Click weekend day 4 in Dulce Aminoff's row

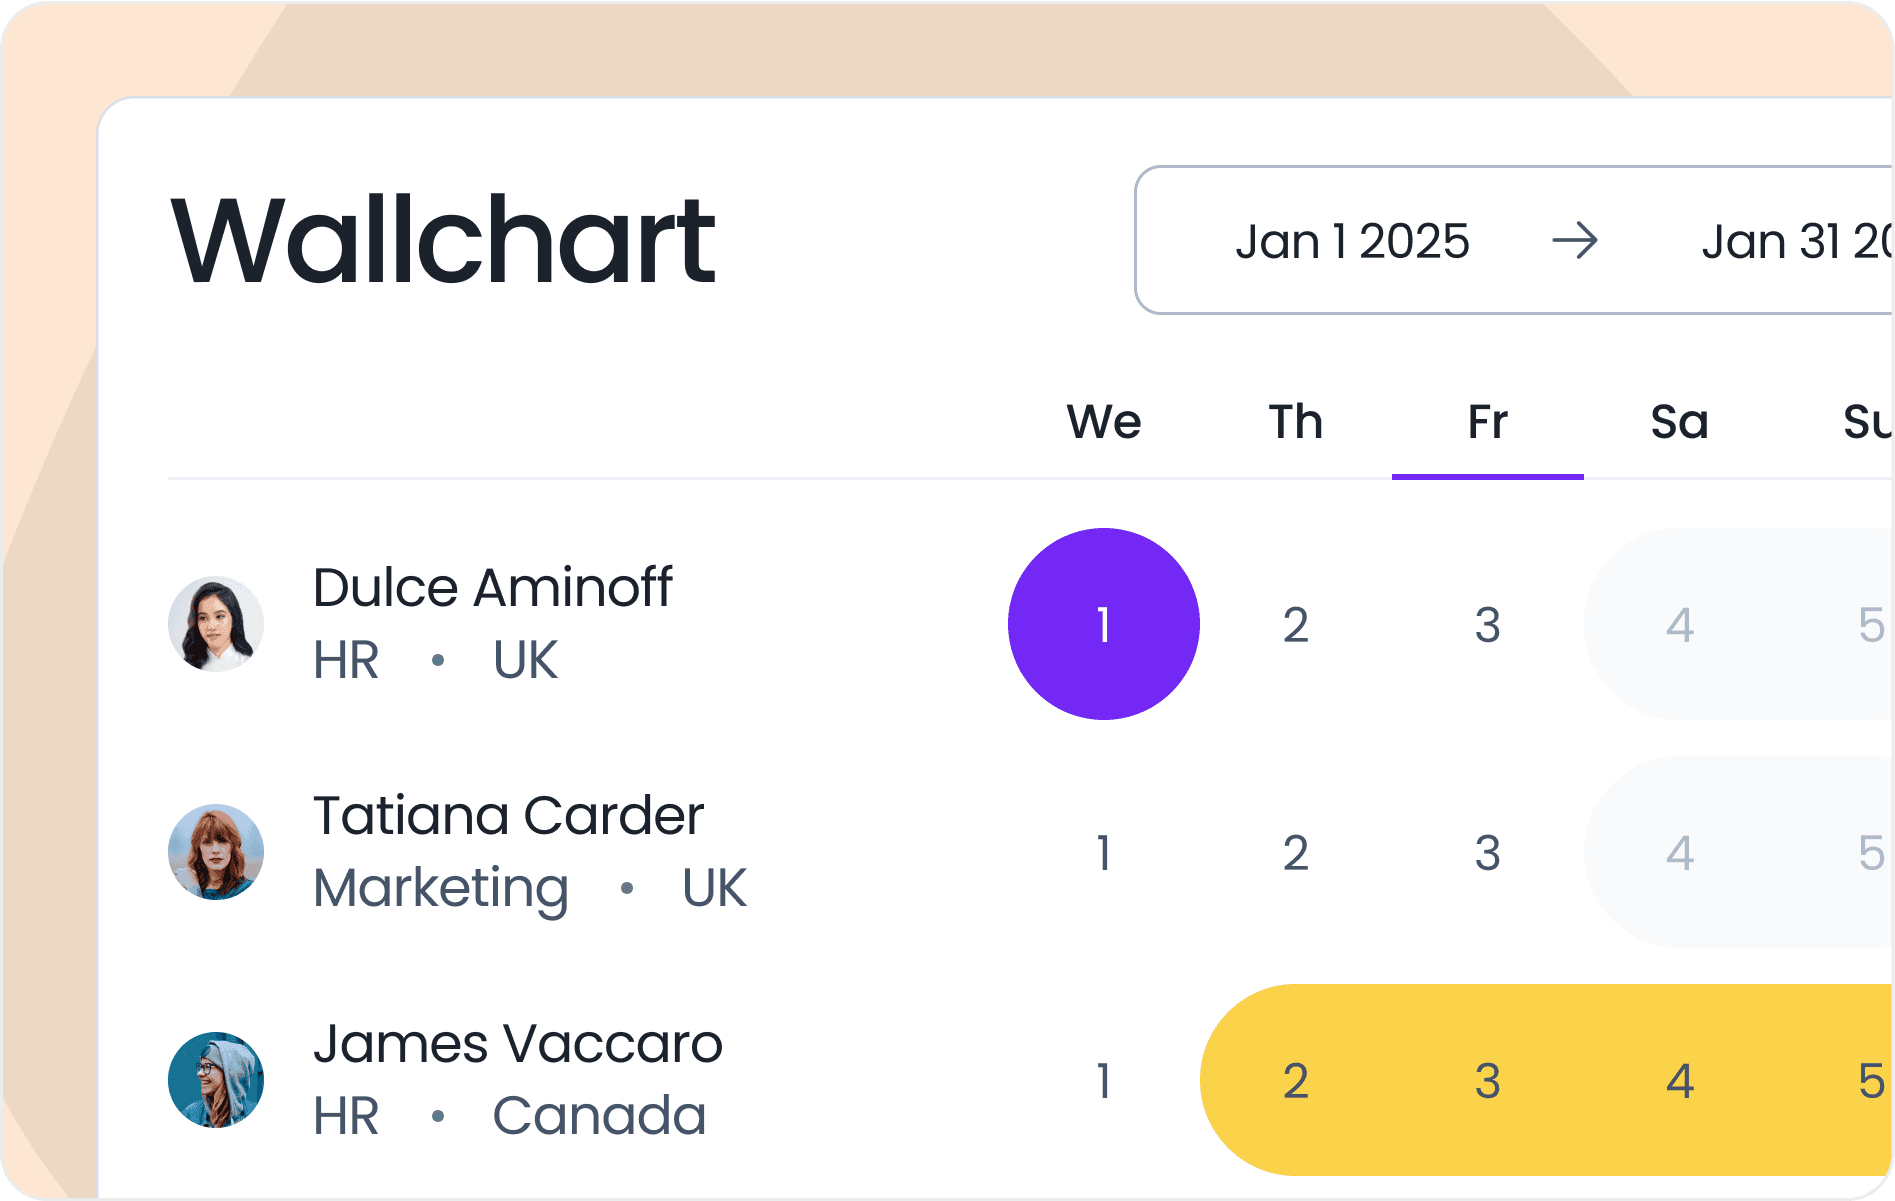point(1680,625)
